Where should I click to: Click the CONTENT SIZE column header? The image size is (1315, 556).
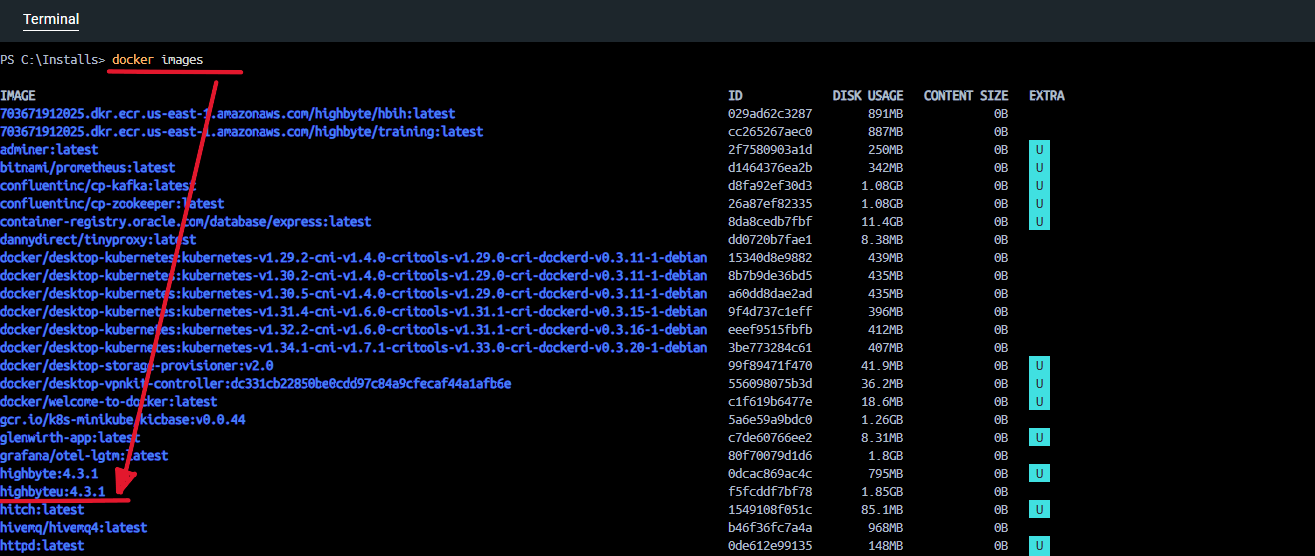pos(965,96)
